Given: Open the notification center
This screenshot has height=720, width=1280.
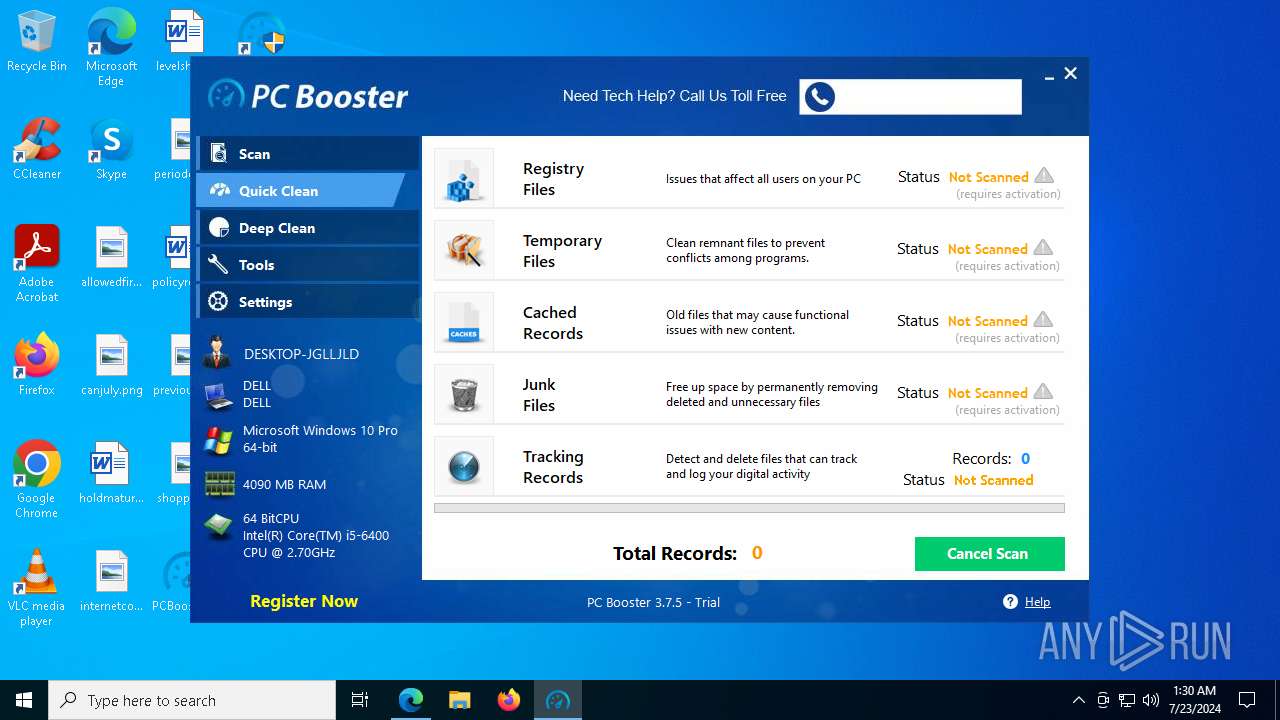Looking at the screenshot, I should pyautogui.click(x=1247, y=700).
